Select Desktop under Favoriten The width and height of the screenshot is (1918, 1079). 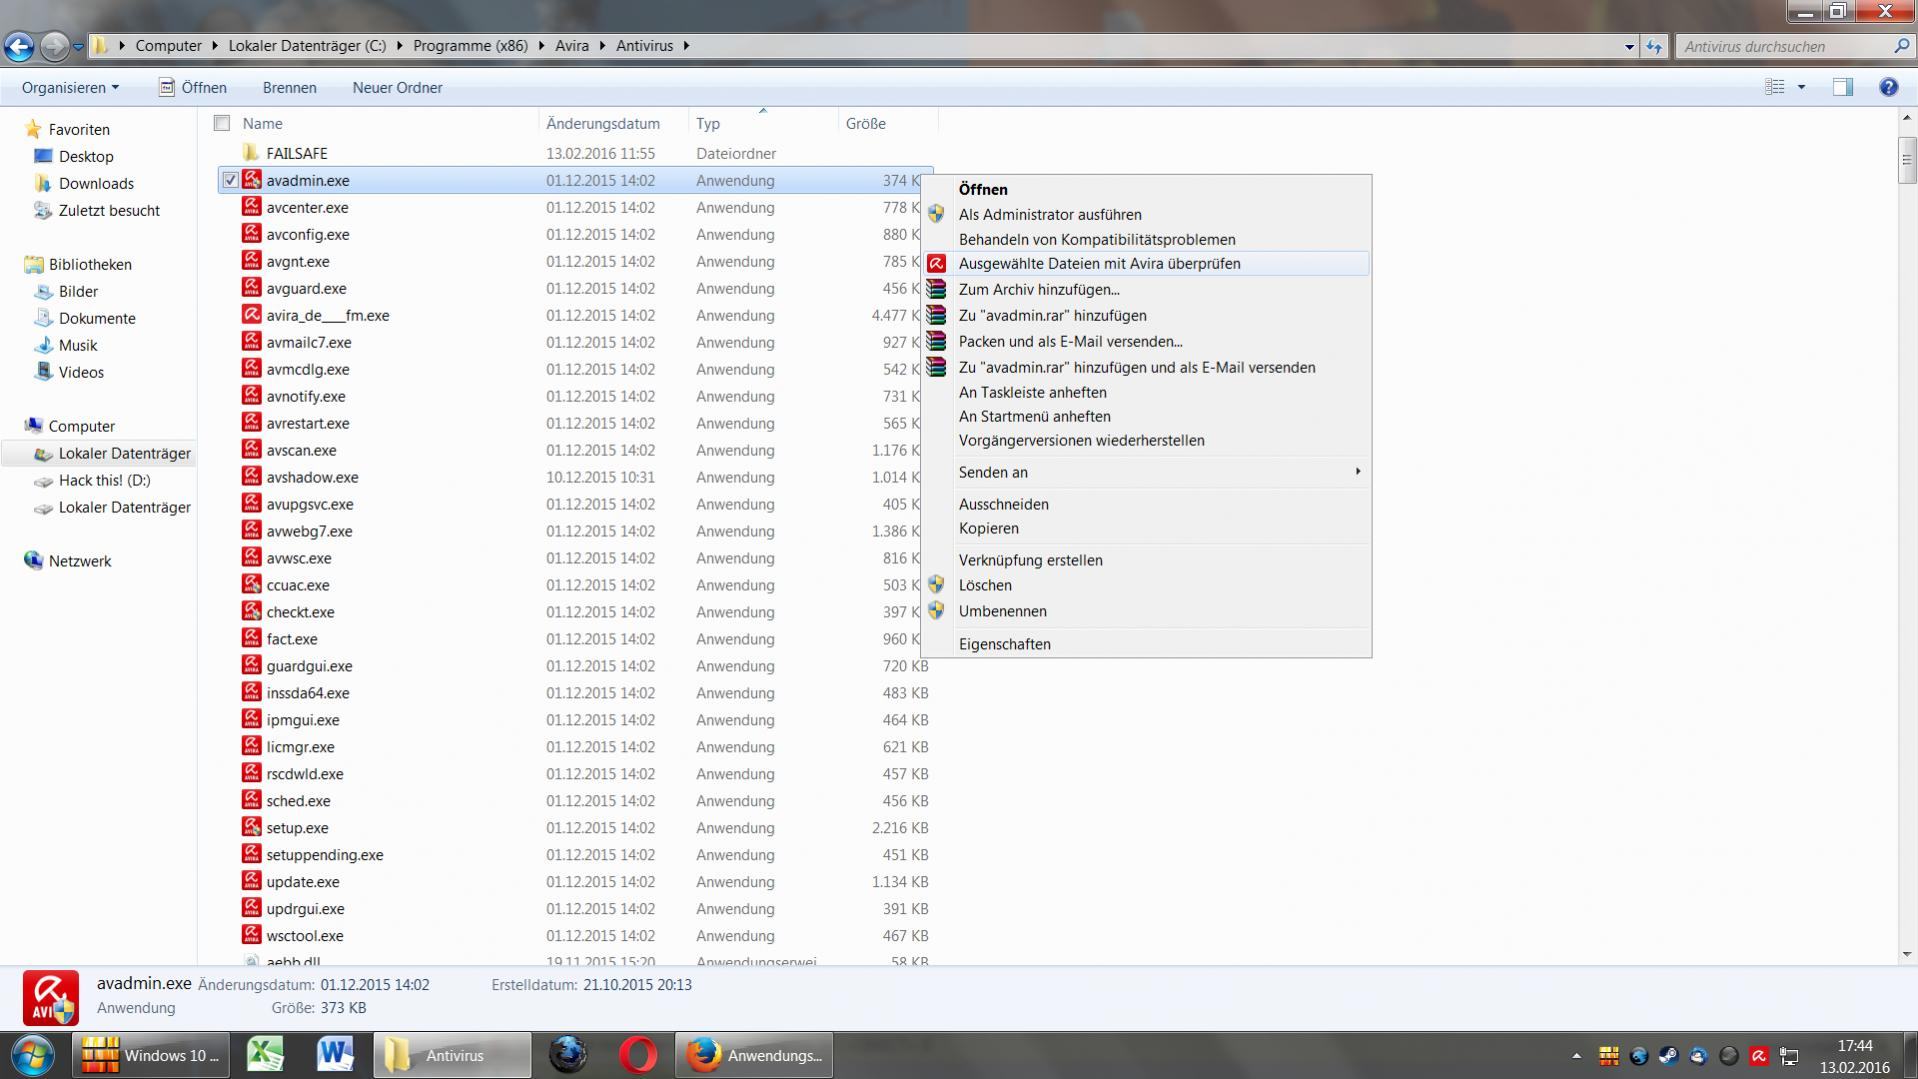(x=86, y=156)
